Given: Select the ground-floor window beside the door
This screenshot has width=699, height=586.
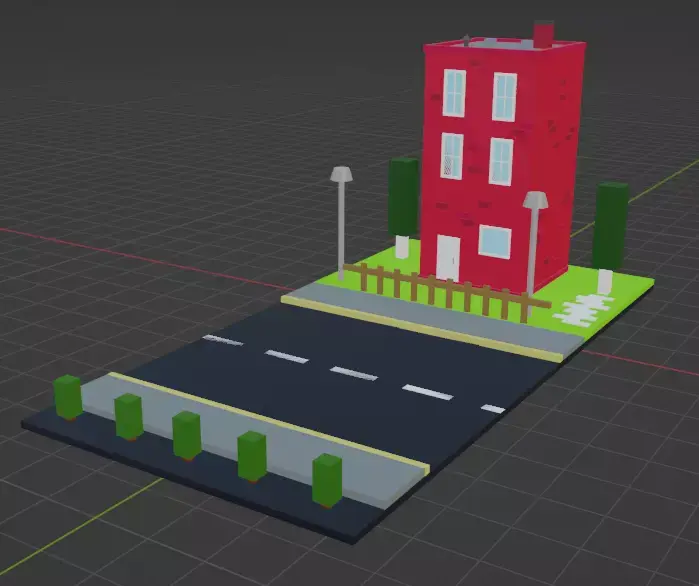Looking at the screenshot, I should tap(495, 241).
